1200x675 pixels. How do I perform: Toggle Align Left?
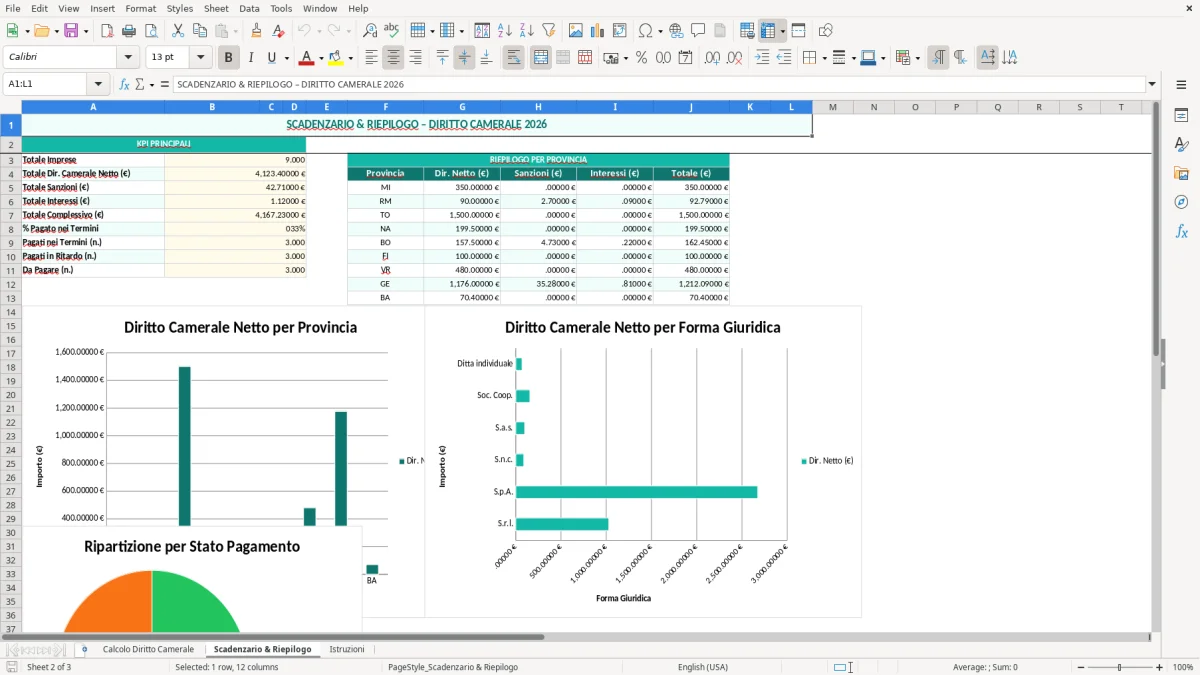371,58
